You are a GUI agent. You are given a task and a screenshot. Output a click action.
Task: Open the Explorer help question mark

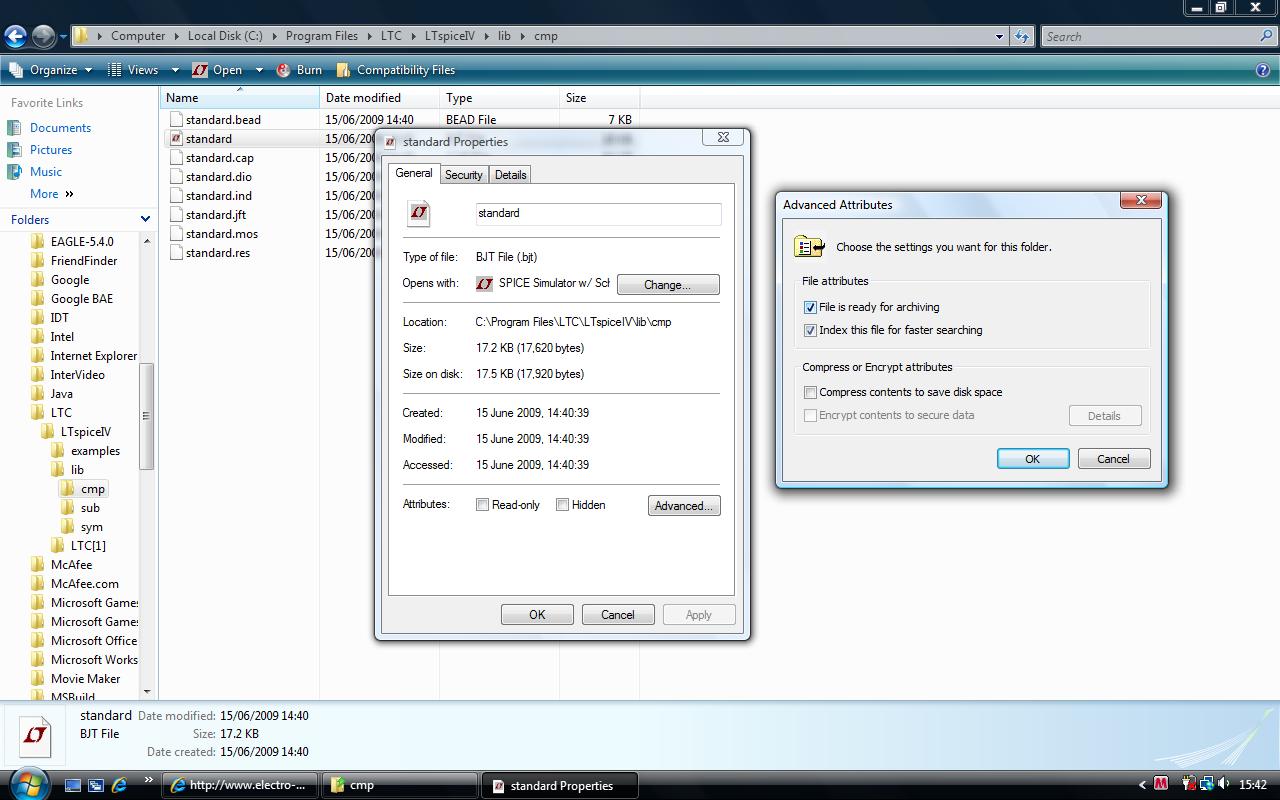coord(1263,70)
